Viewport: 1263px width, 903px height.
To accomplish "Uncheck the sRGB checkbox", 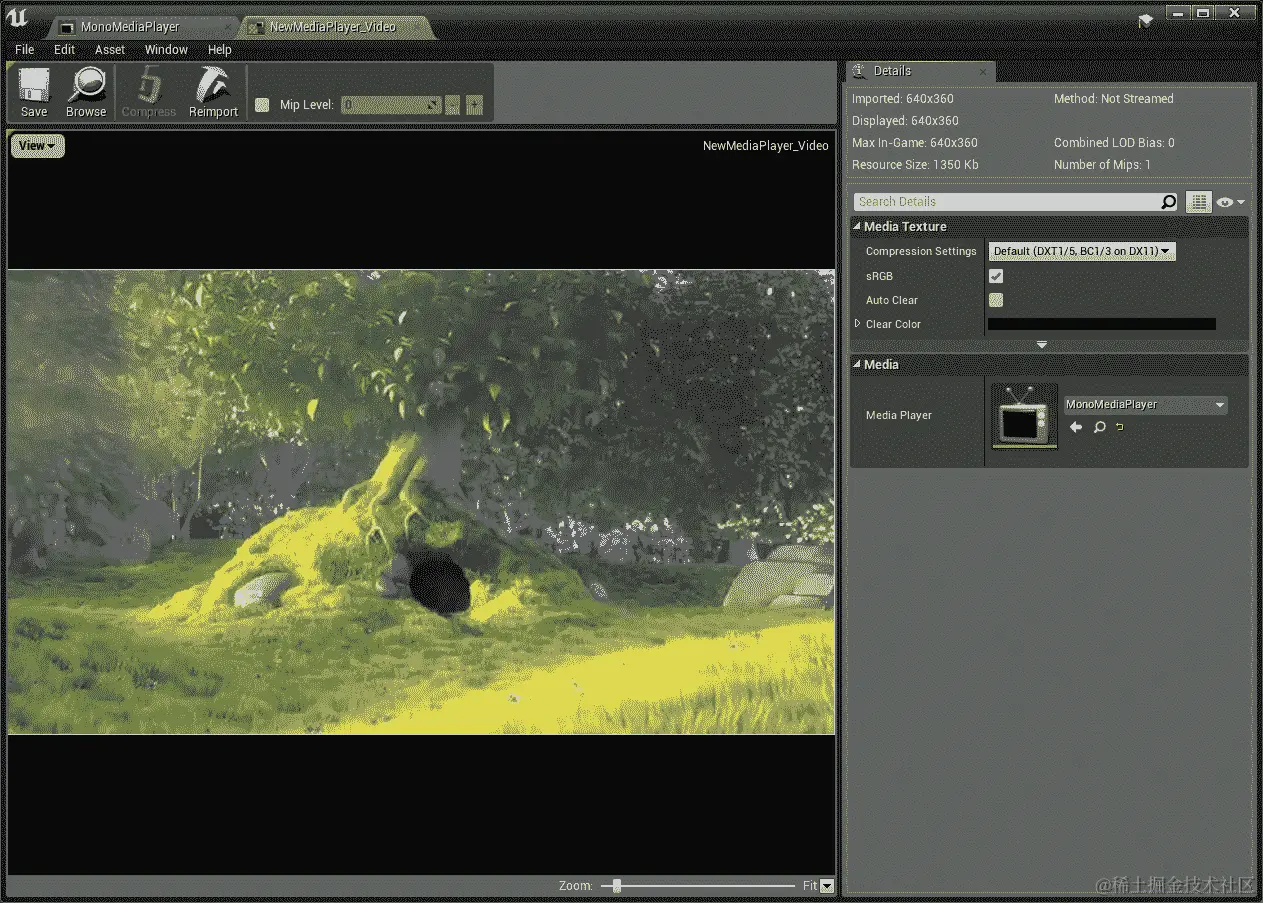I will 996,276.
